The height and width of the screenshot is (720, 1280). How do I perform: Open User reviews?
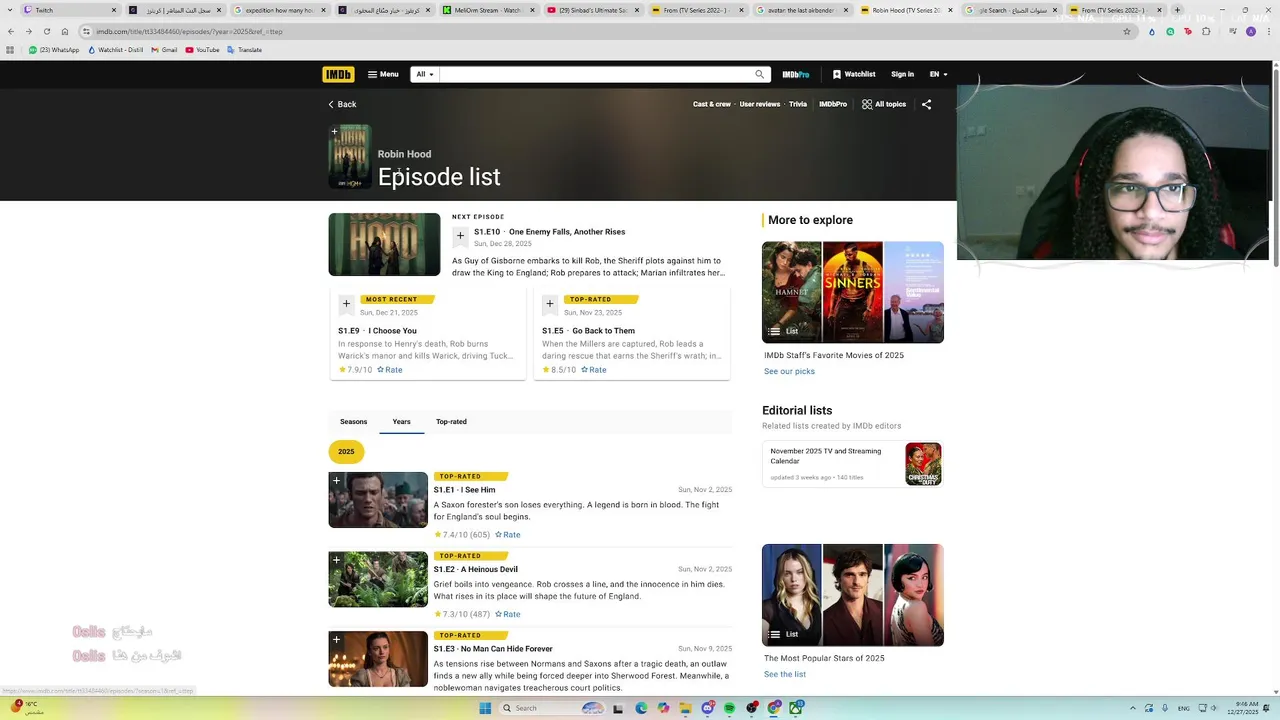[760, 104]
